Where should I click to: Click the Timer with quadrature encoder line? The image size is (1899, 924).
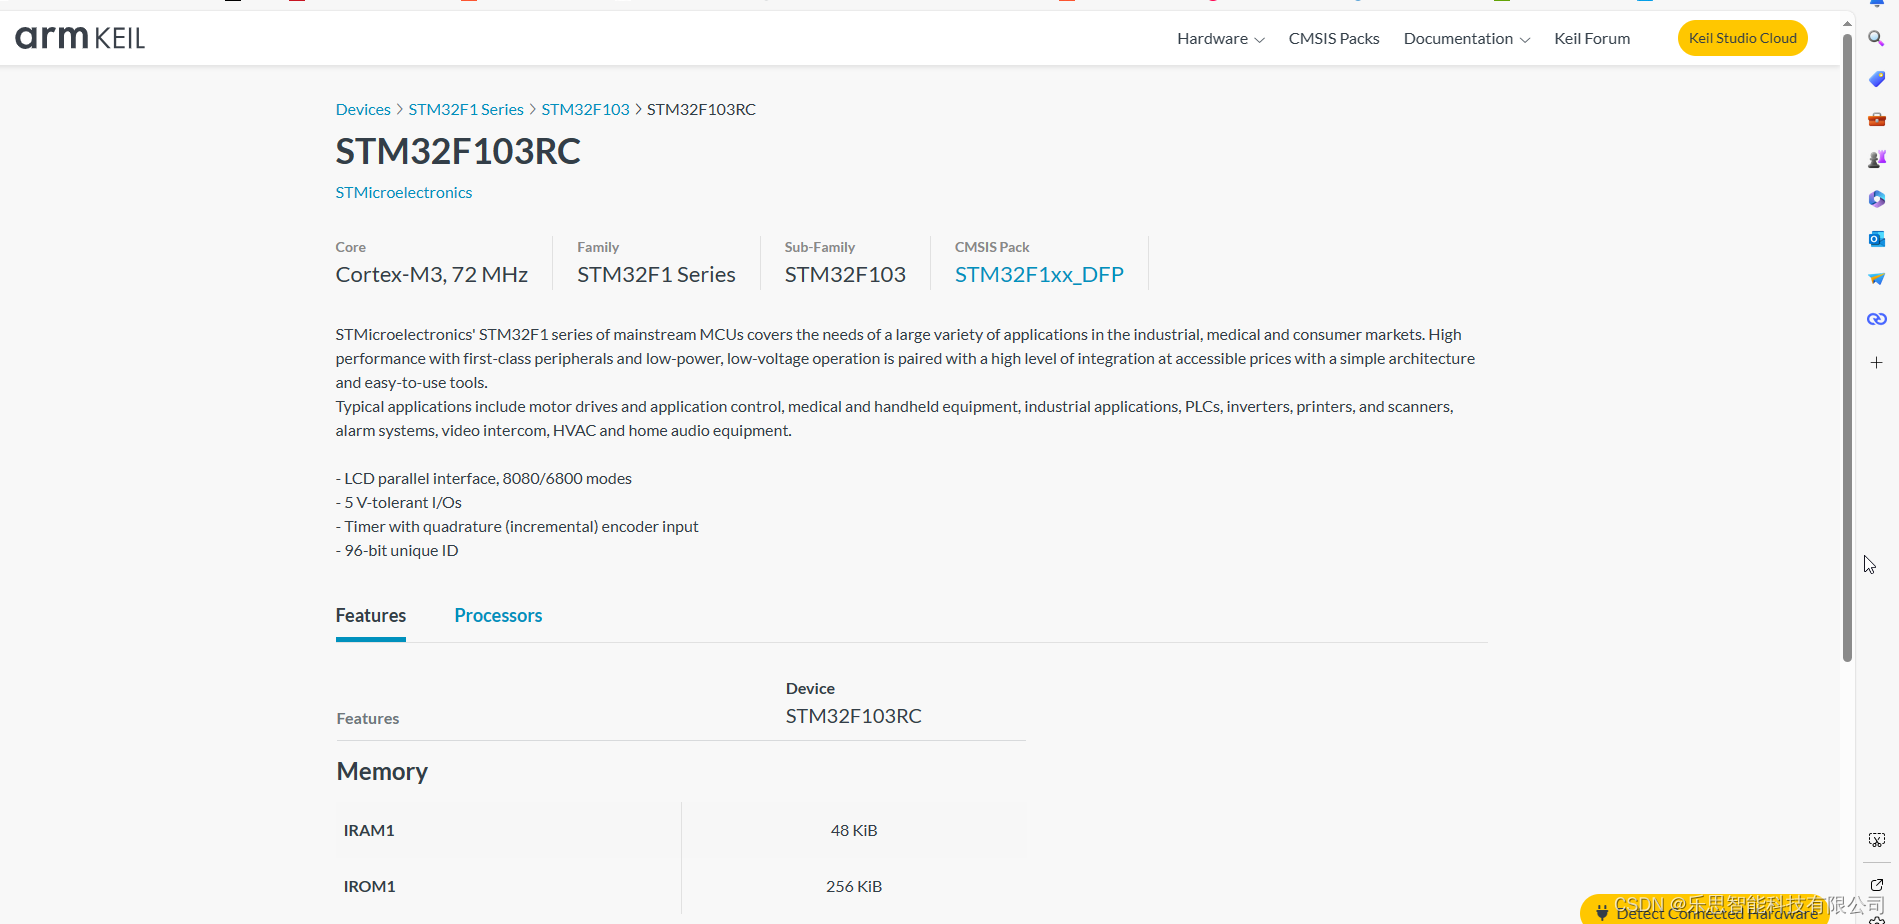[x=517, y=527]
